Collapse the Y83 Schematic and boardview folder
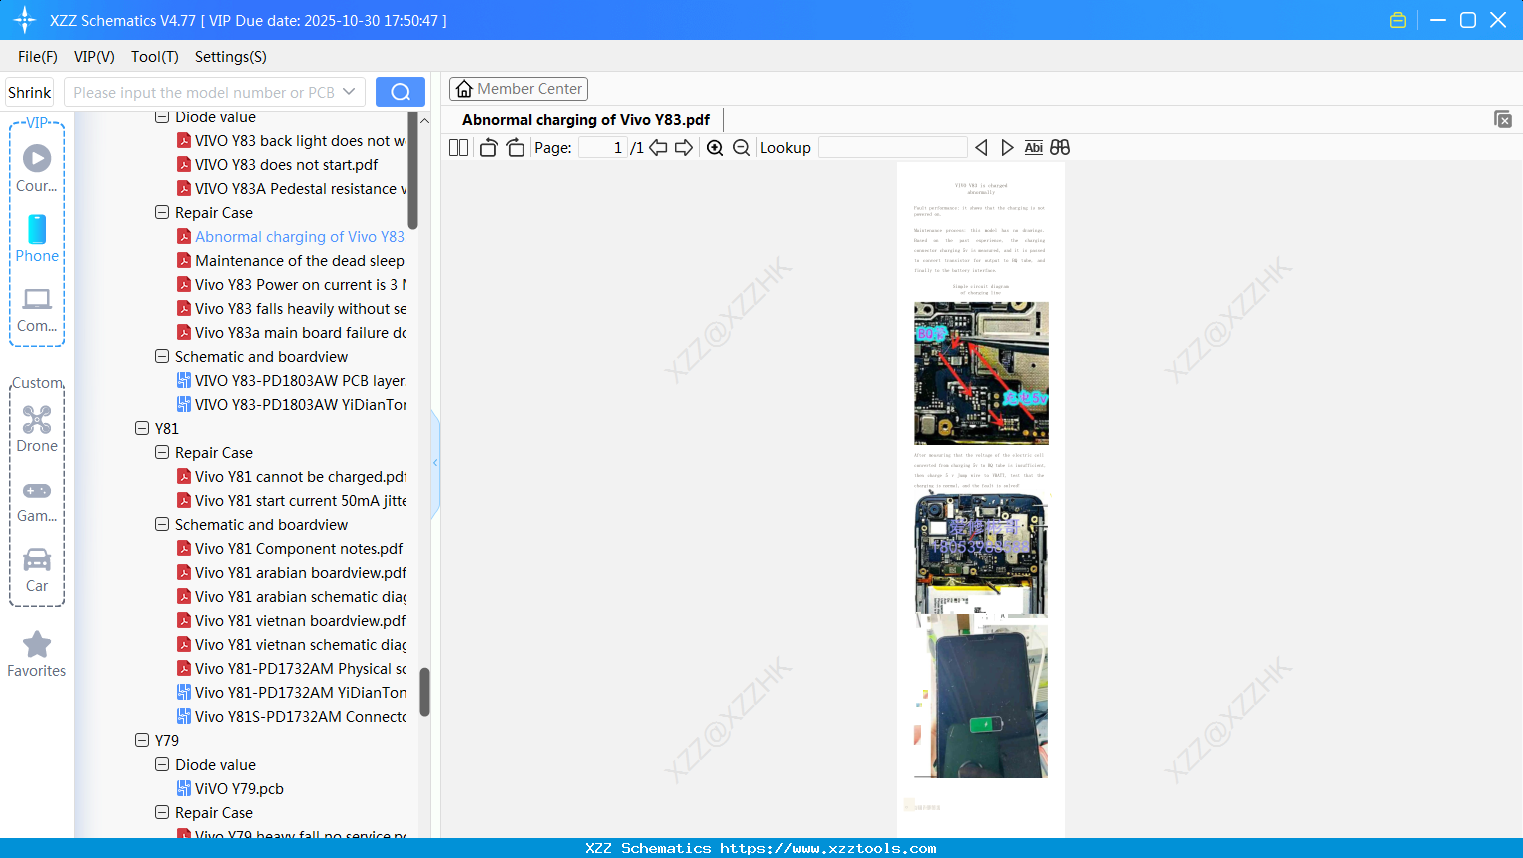The image size is (1523, 858). tap(162, 356)
